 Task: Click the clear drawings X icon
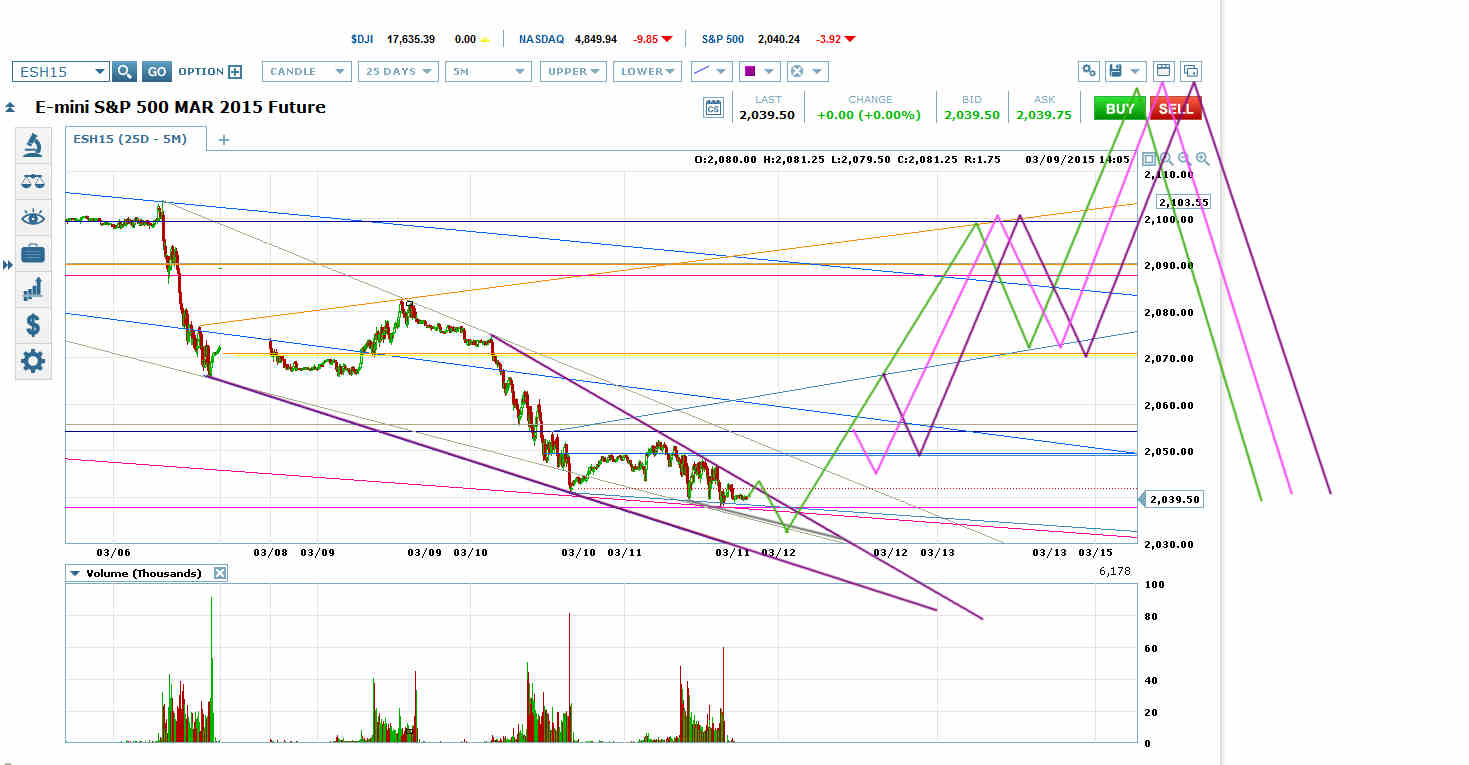797,71
